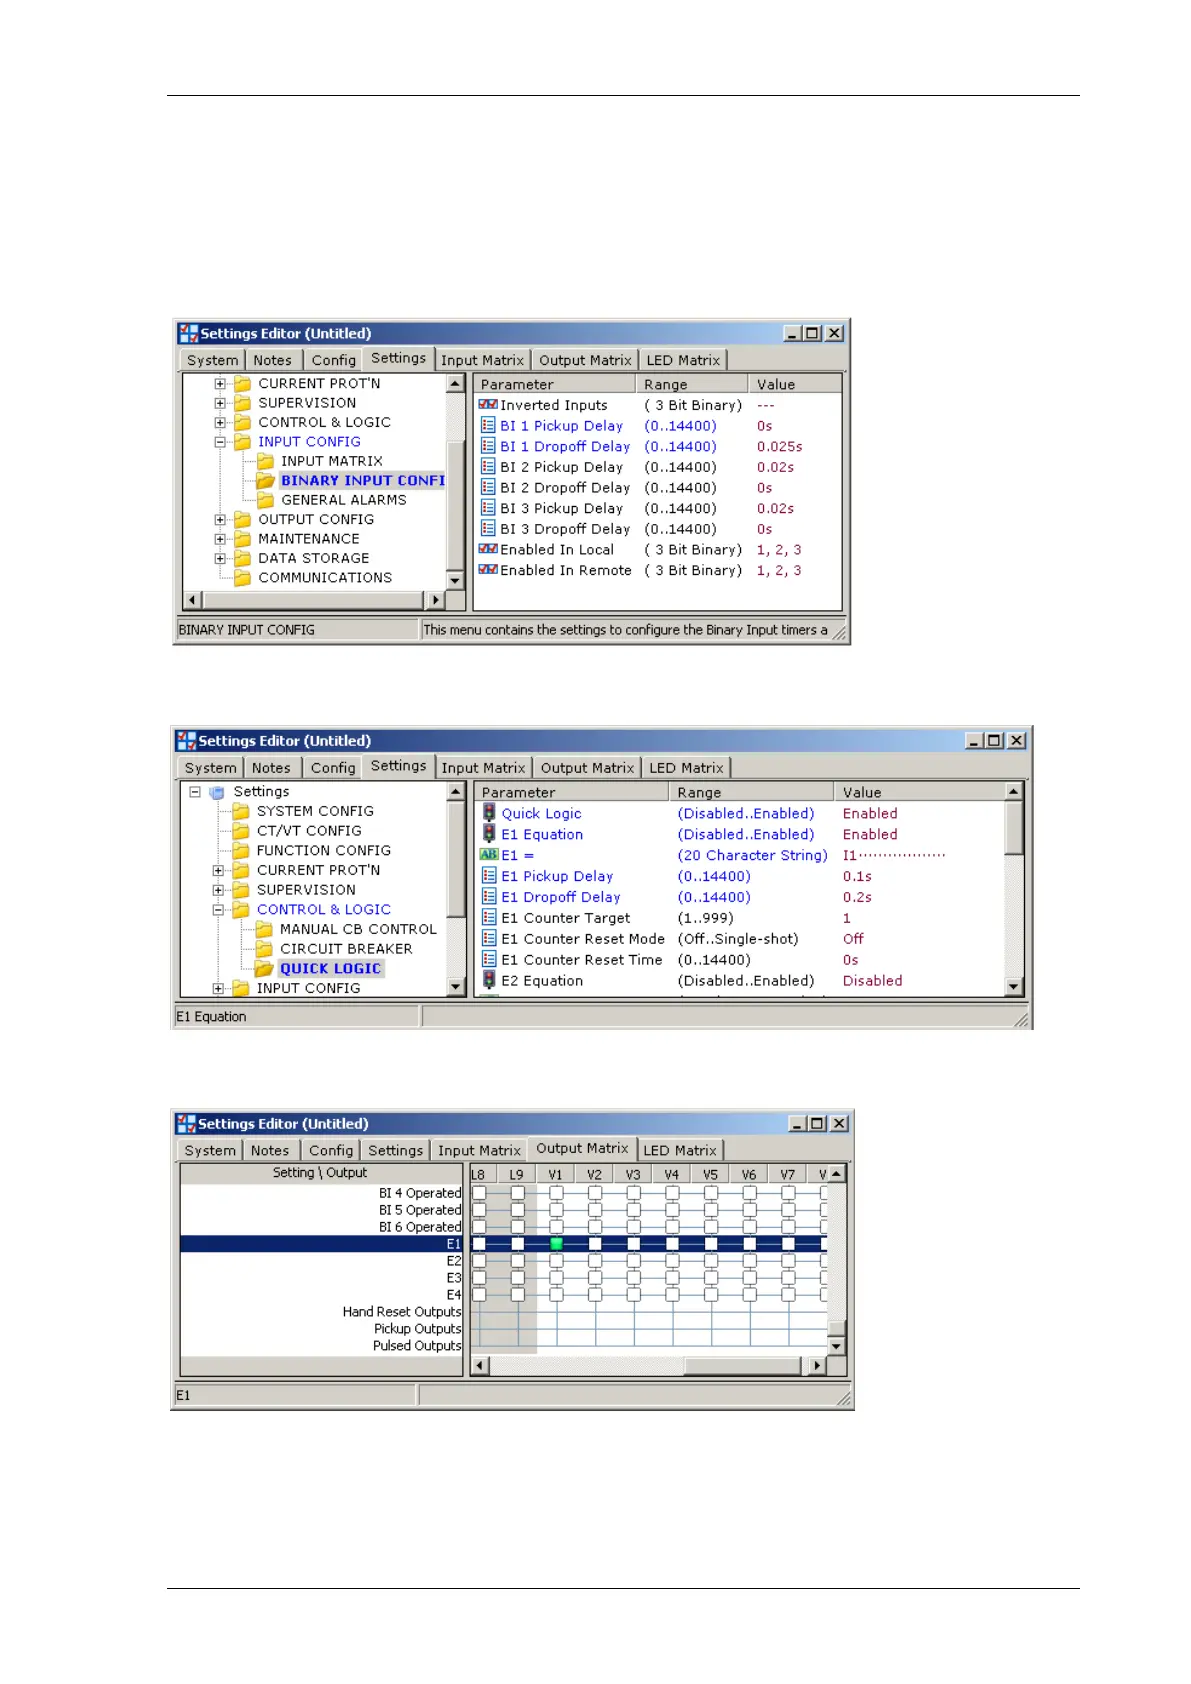This screenshot has width=1191, height=1684.
Task: Click Inverted Inputs icon in Binary Input Config window
Action: pos(488,405)
